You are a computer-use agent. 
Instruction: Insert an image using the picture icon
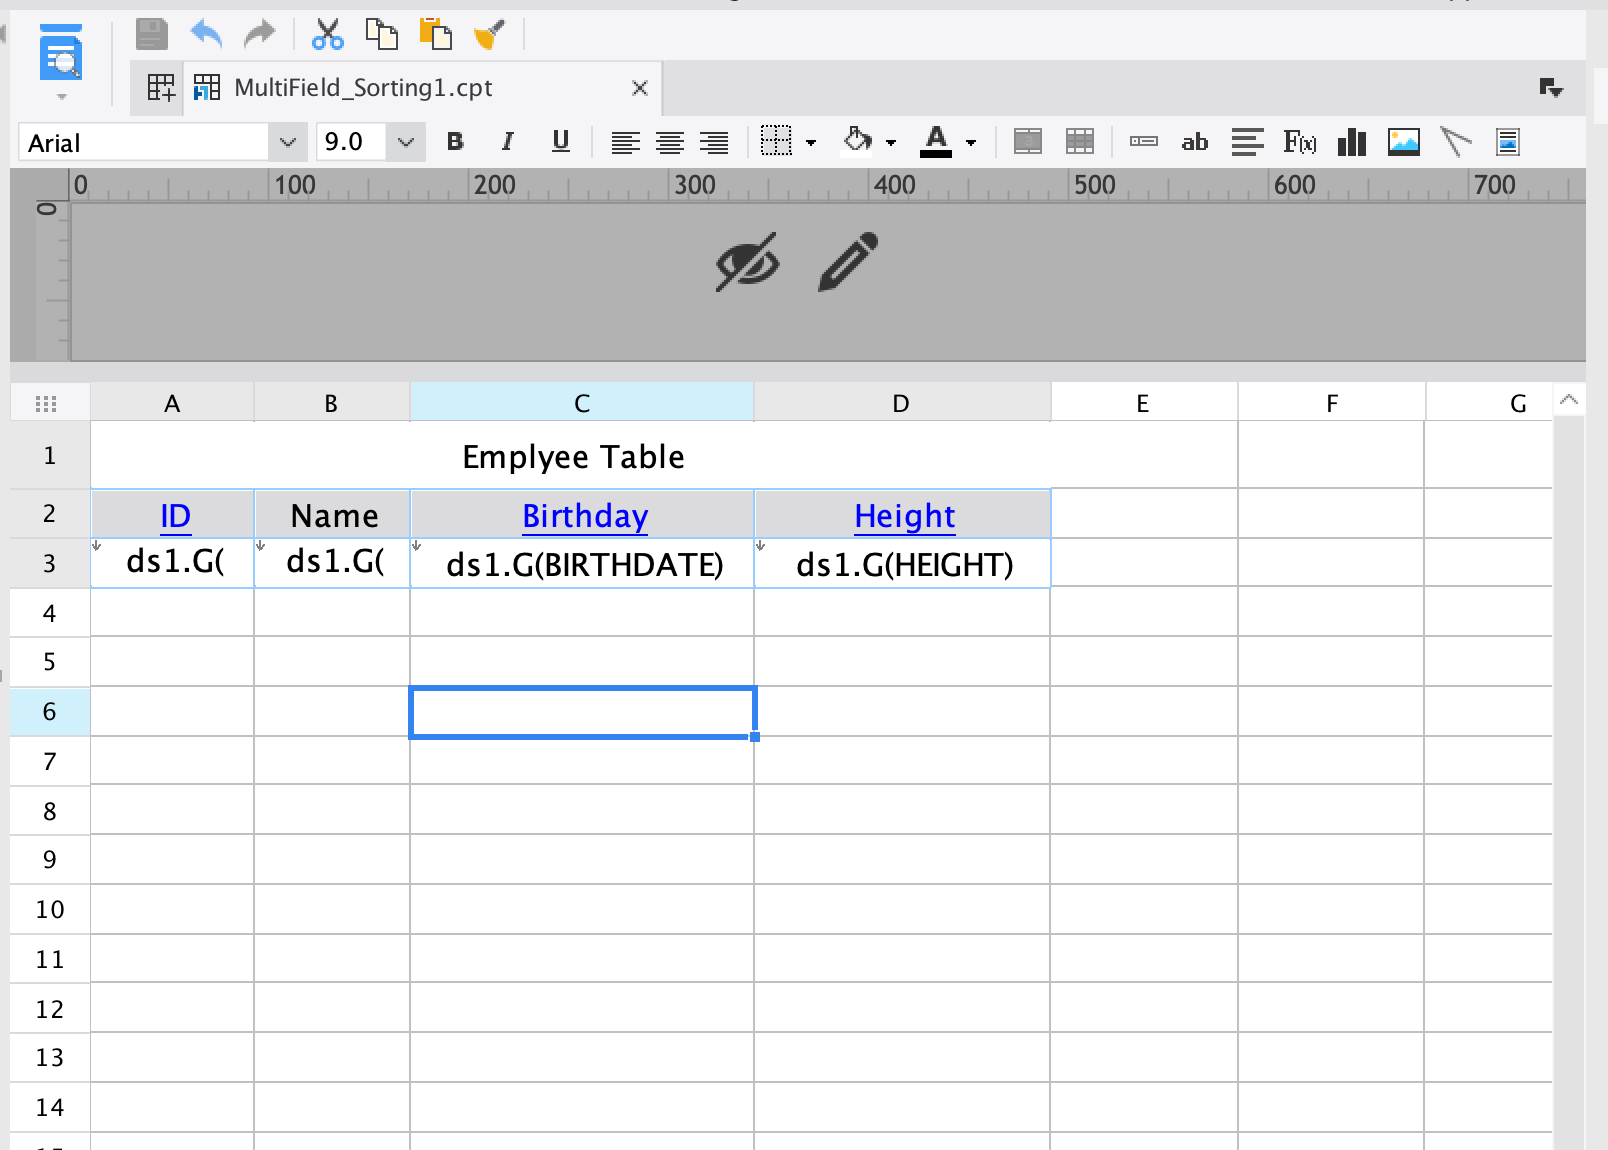coord(1404,142)
